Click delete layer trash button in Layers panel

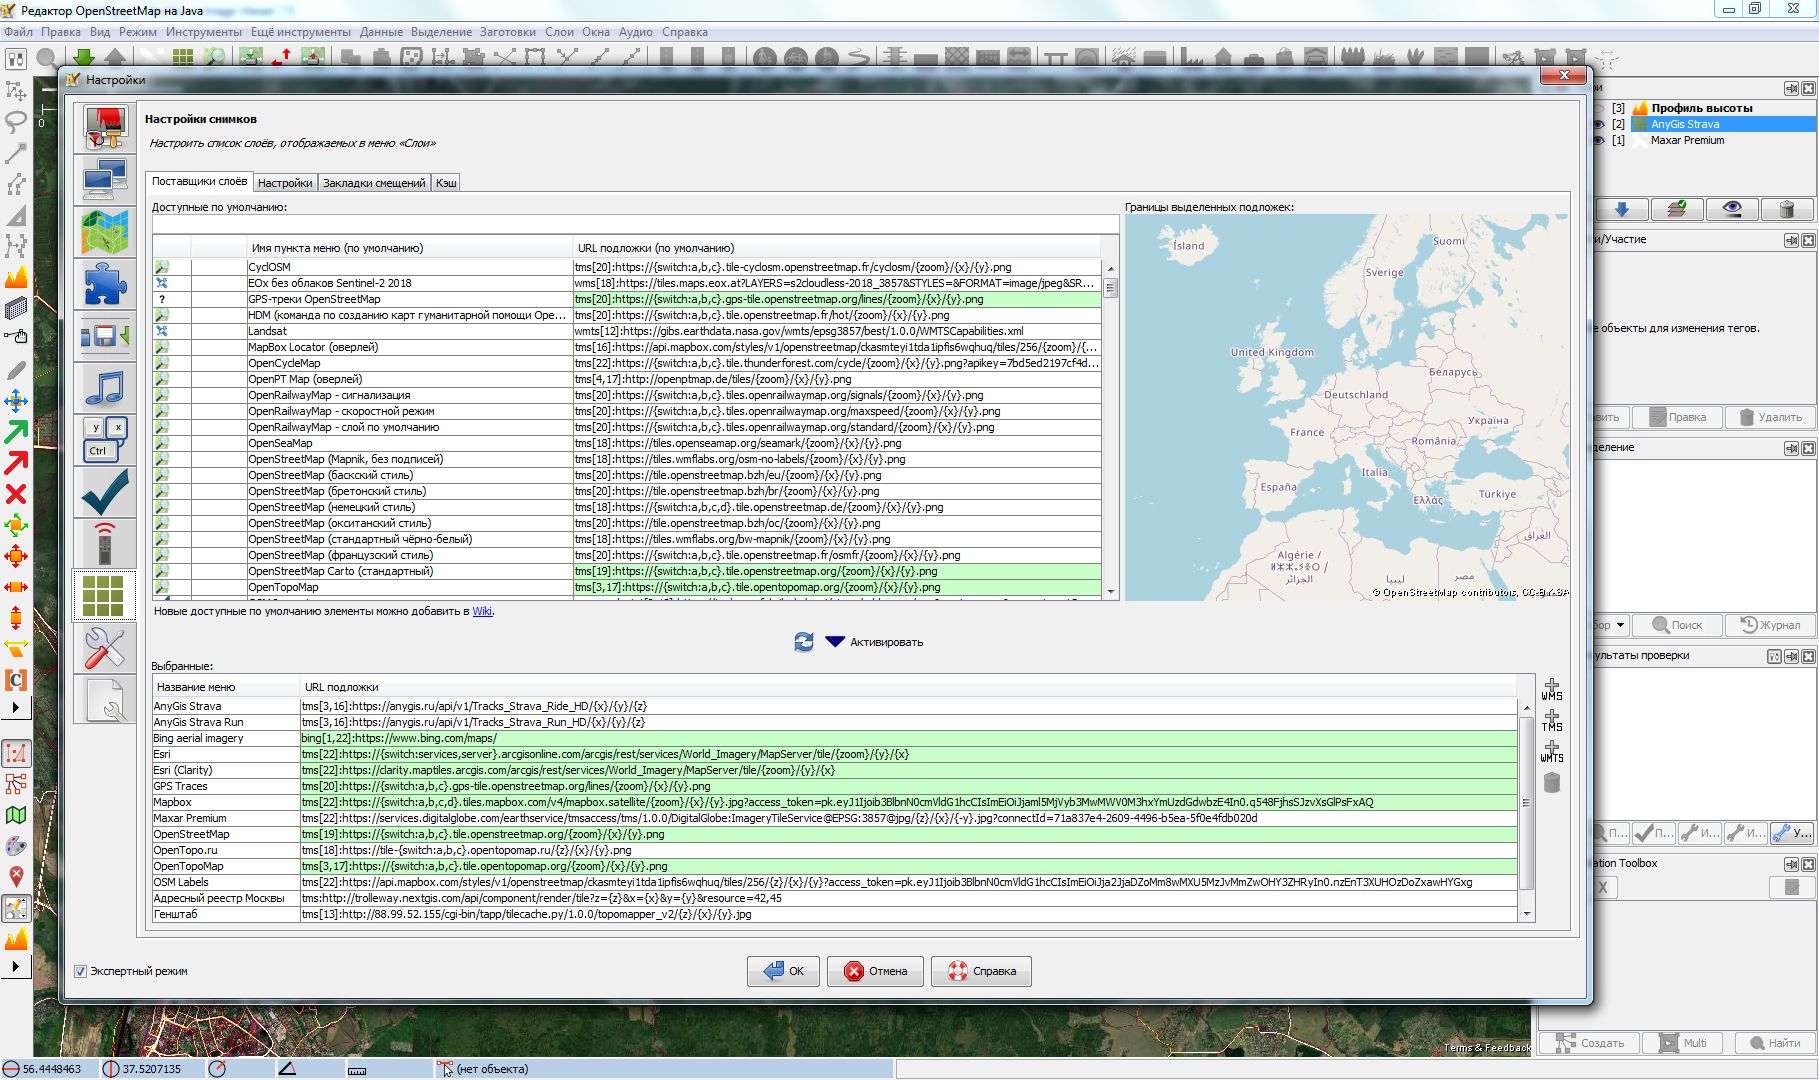click(x=1787, y=209)
